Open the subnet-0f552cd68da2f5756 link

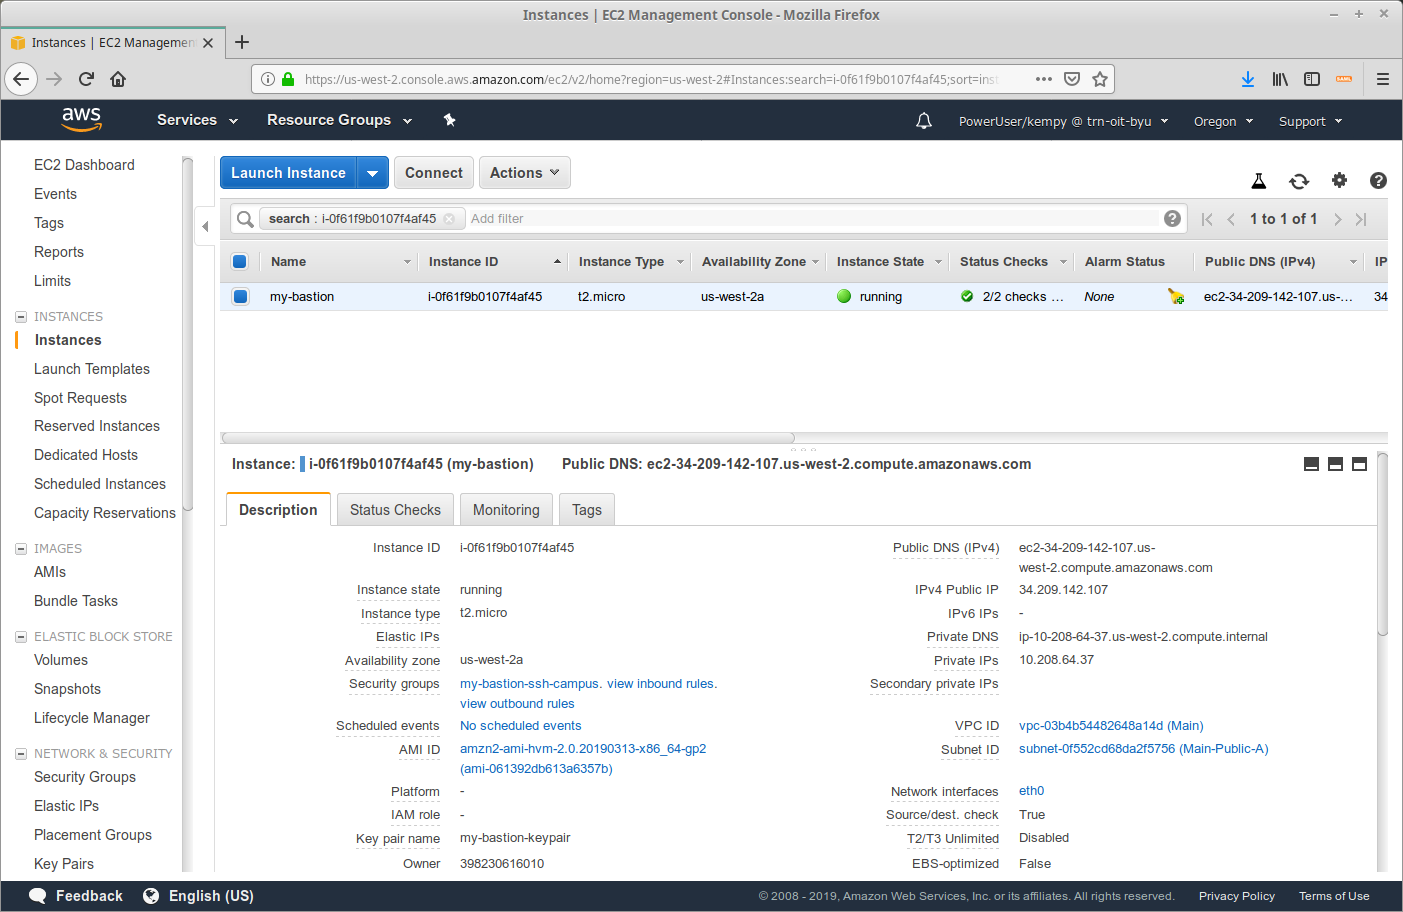[x=1143, y=749]
